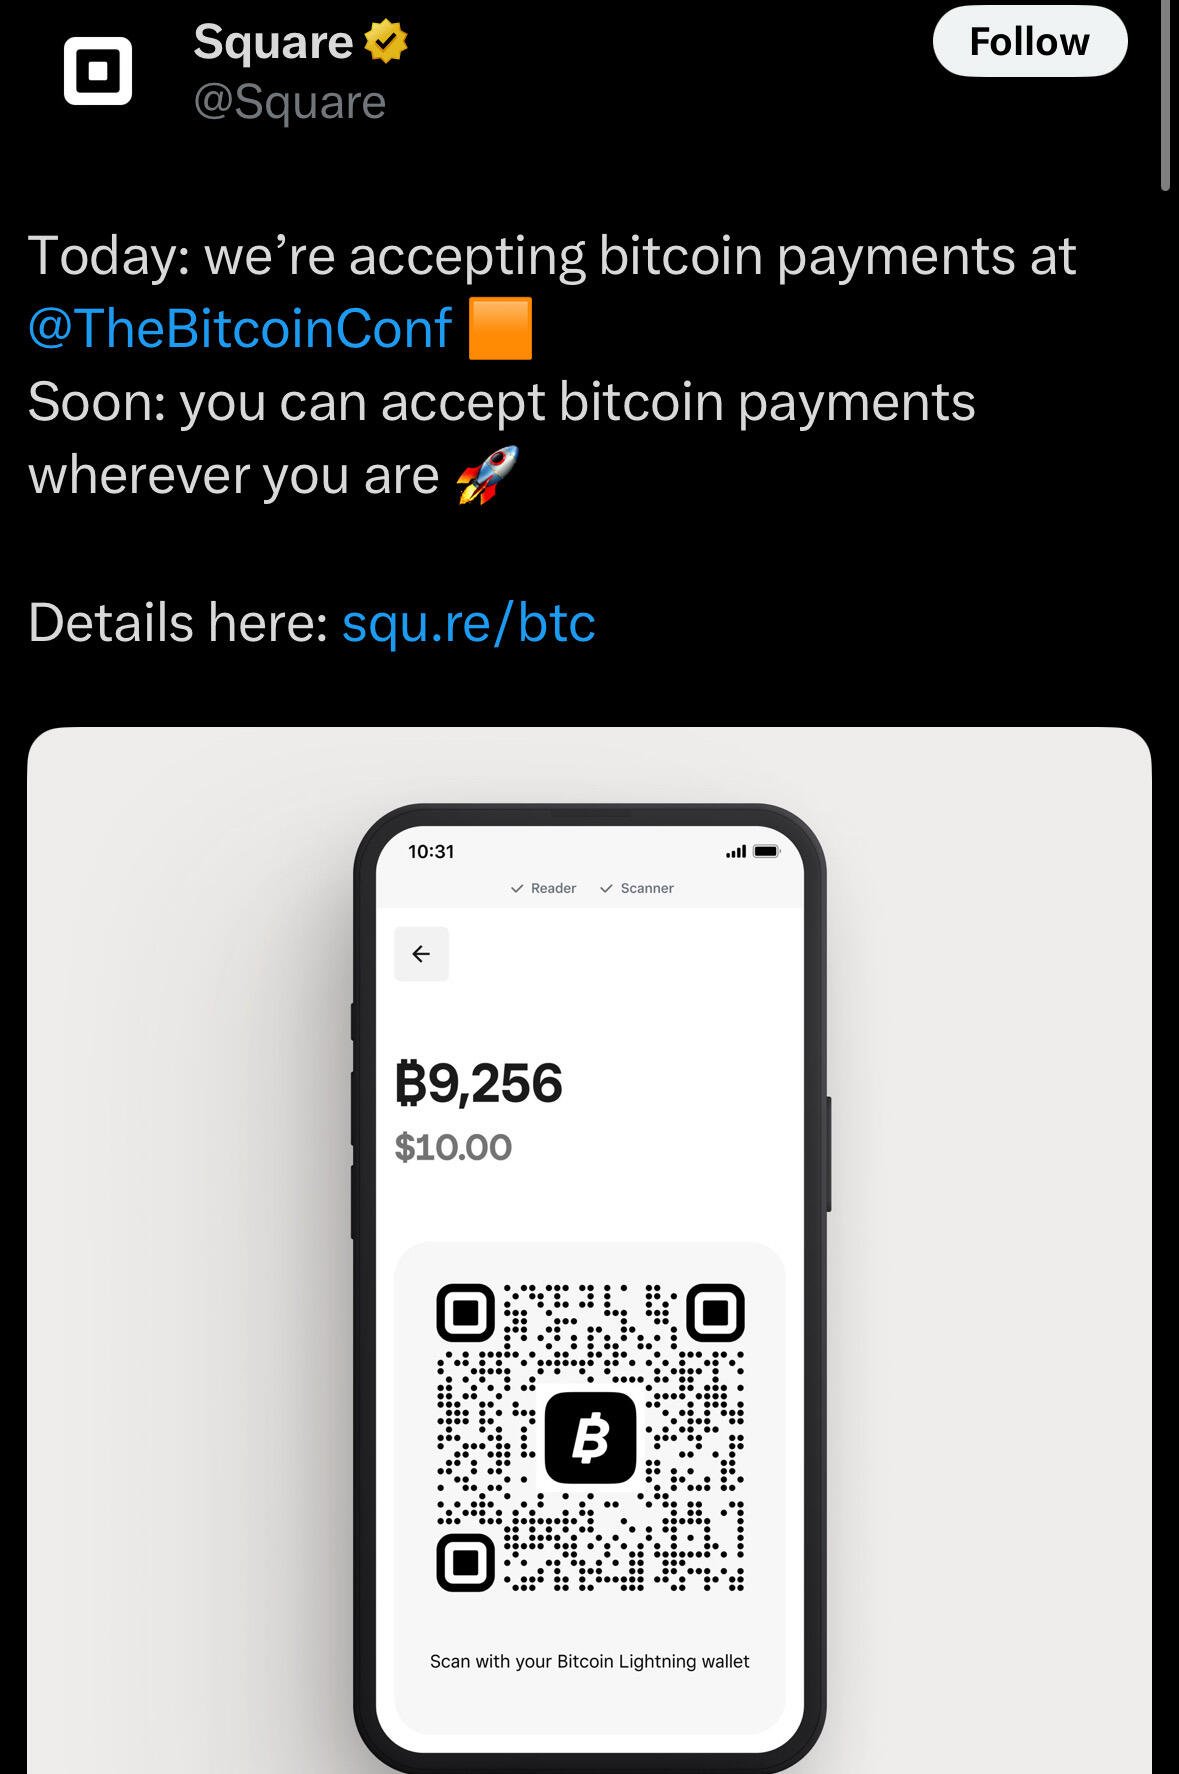Click the rocket emoji in the tweet
This screenshot has height=1774, width=1179.
pos(488,475)
